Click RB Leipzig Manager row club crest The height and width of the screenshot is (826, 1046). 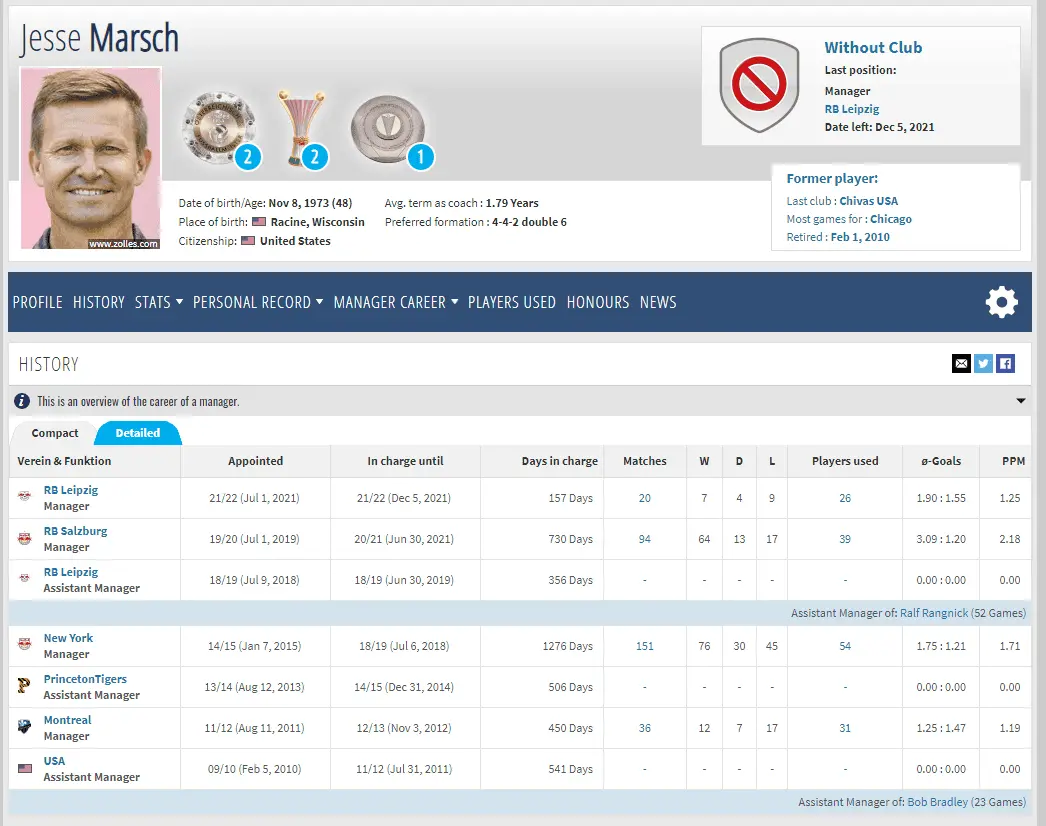point(25,496)
